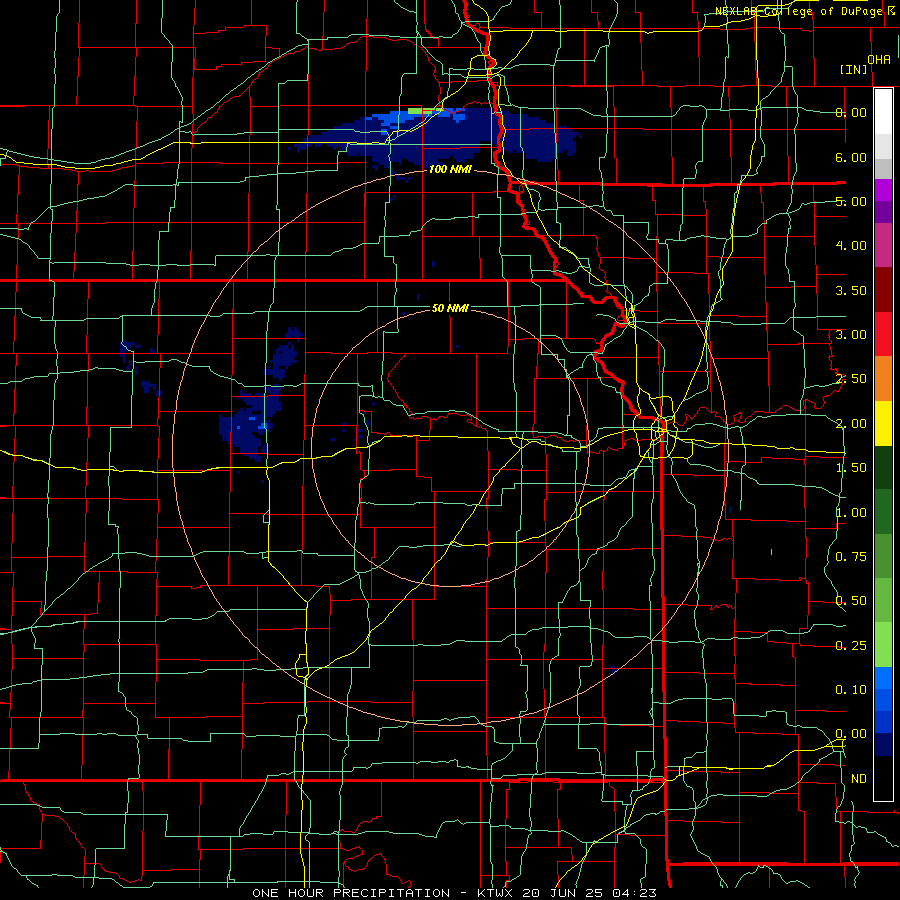The image size is (900, 900).
Task: Click the ND legend label
Action: 859,779
